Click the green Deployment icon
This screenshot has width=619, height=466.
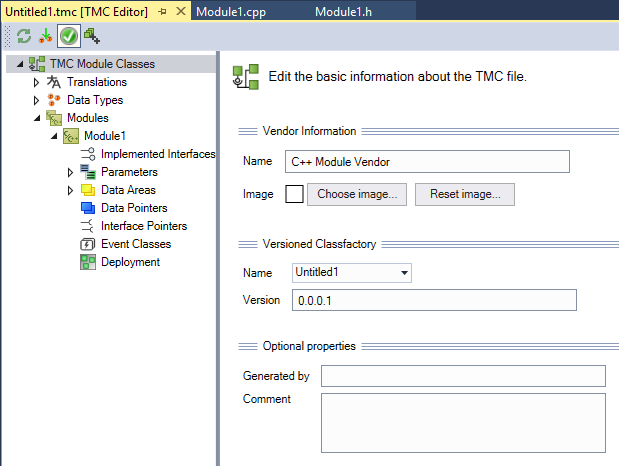click(88, 262)
